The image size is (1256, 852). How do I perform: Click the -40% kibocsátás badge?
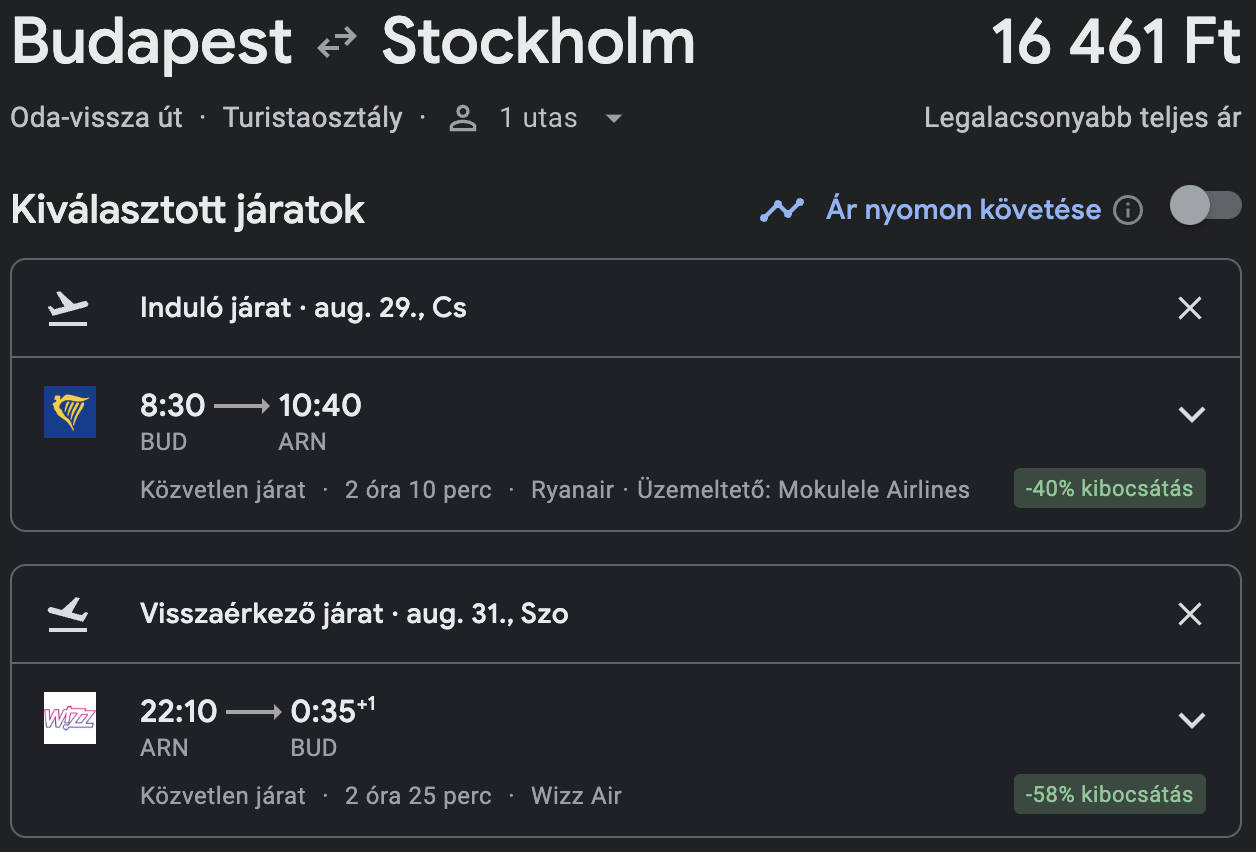(x=1109, y=489)
